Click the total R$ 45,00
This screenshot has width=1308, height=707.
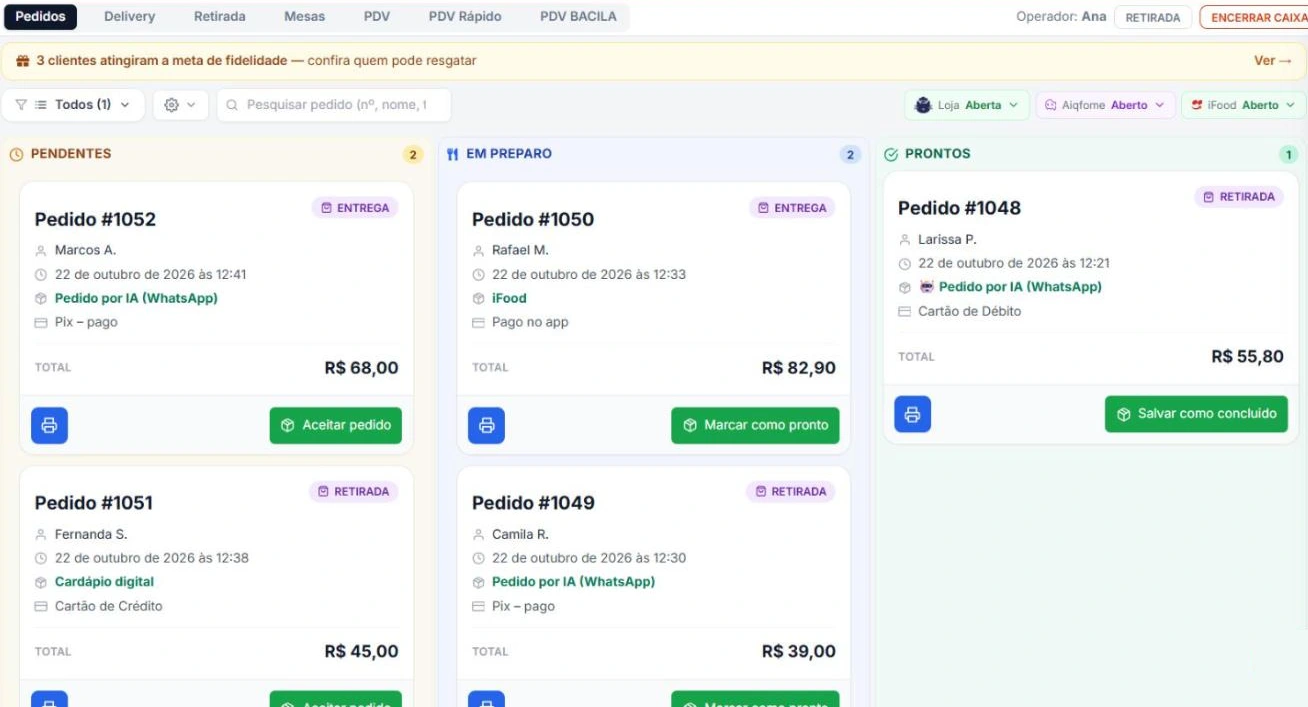coord(361,652)
